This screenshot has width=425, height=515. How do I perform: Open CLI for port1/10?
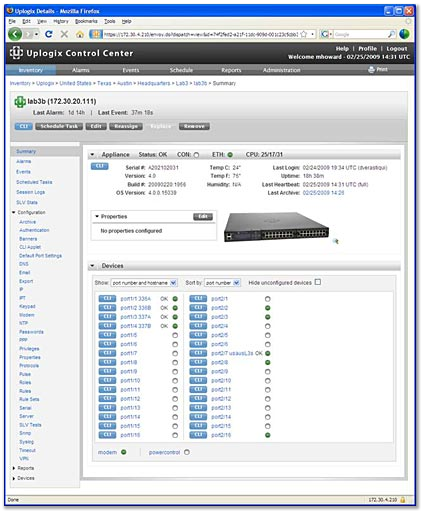(107, 380)
